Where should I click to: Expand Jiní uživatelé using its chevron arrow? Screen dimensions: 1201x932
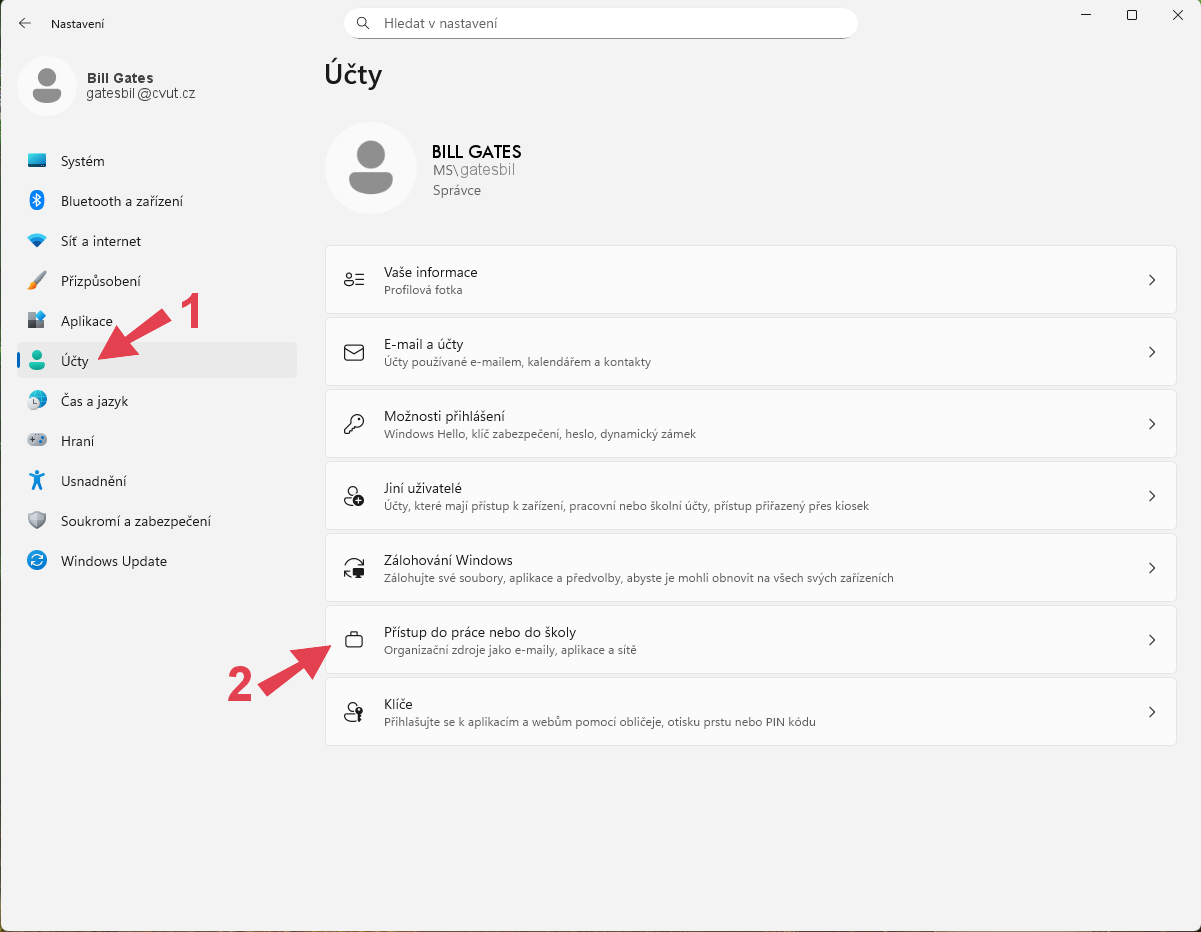click(1152, 496)
